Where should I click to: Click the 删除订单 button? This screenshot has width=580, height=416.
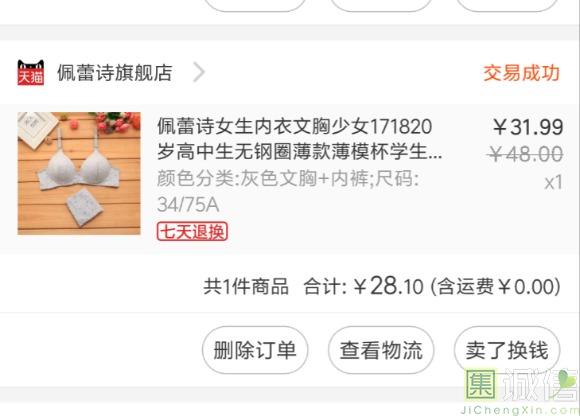point(255,350)
